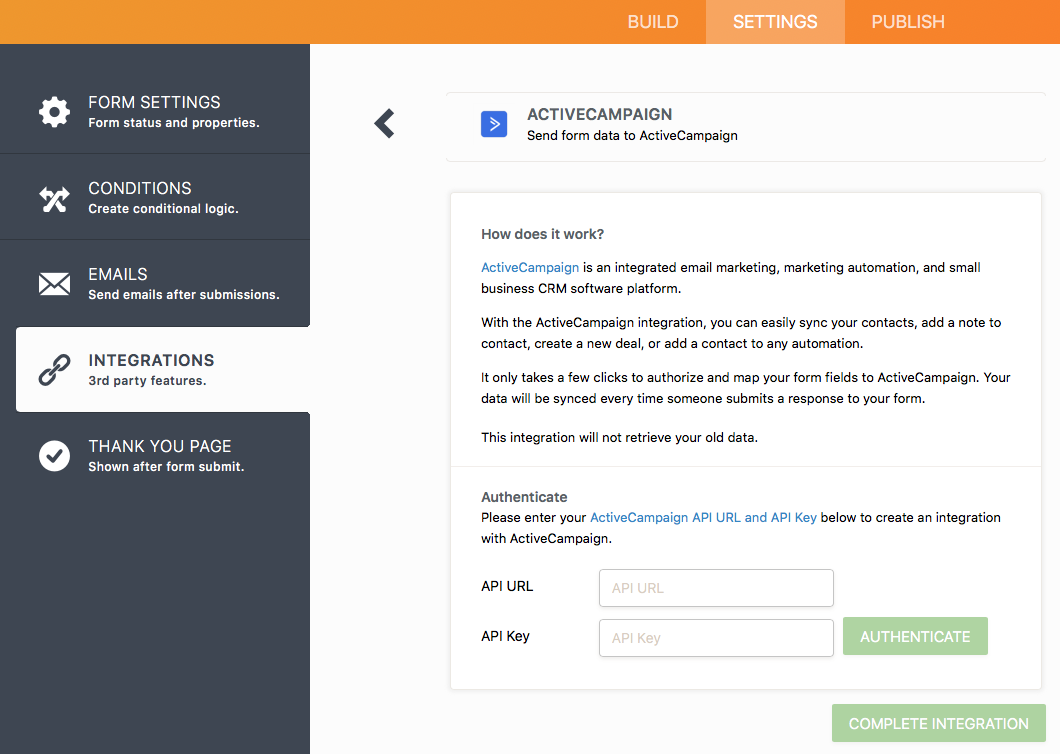Click the blue ActiveCampaign logo icon
The height and width of the screenshot is (754, 1060).
[x=494, y=124]
